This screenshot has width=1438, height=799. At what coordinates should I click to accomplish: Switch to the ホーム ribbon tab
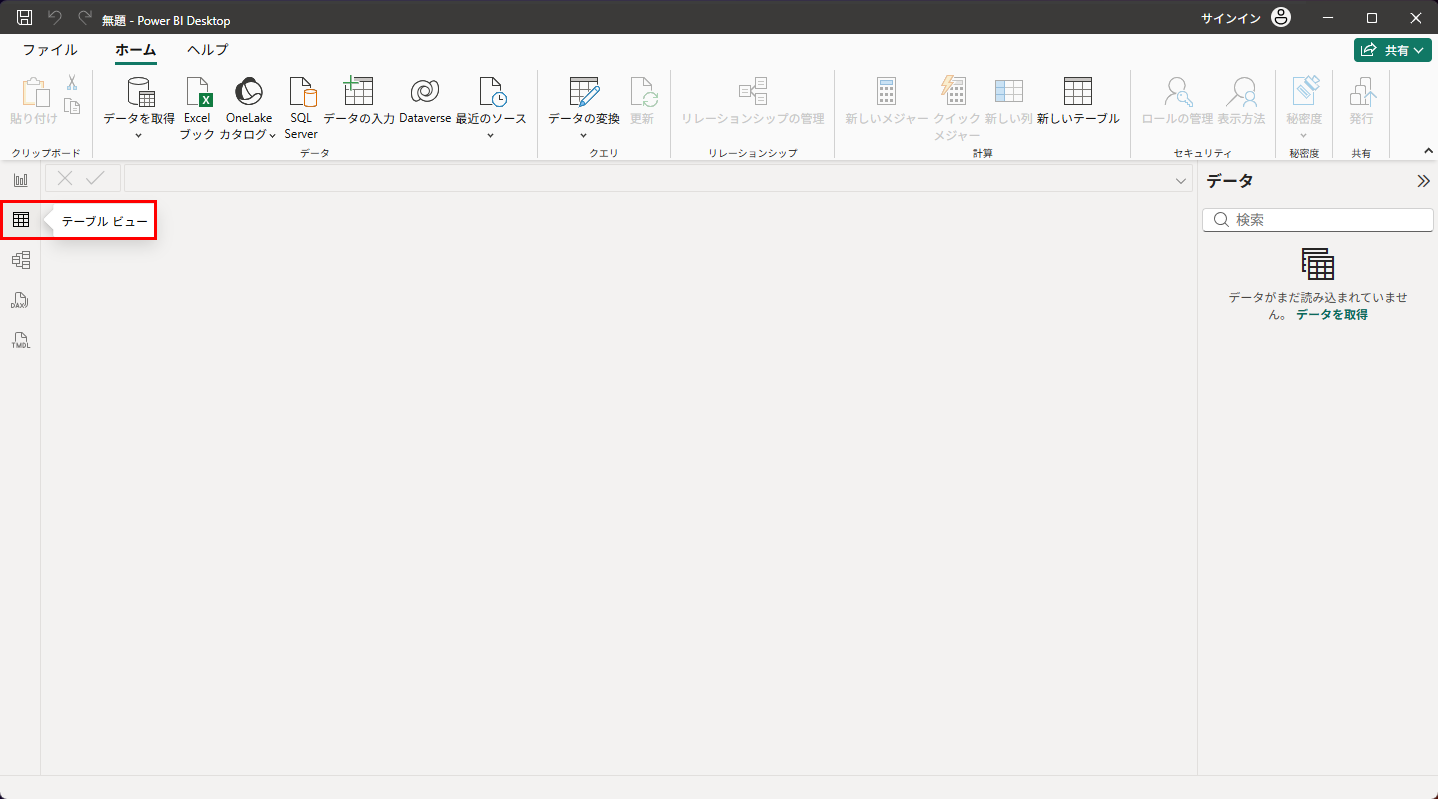pos(135,50)
